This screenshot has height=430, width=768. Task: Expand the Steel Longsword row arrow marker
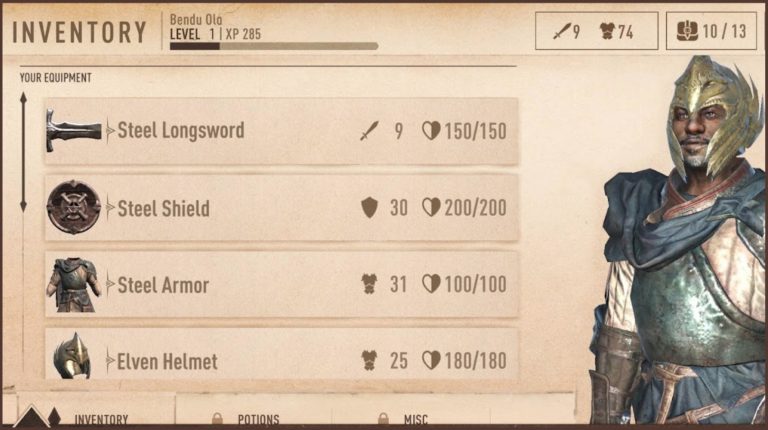point(110,131)
